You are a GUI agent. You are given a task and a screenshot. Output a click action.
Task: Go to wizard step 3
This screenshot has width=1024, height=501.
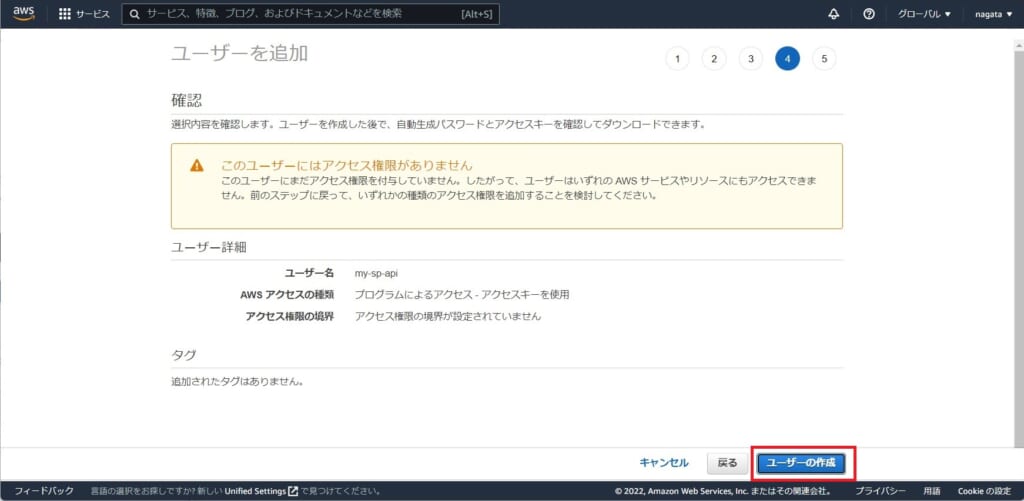click(751, 59)
